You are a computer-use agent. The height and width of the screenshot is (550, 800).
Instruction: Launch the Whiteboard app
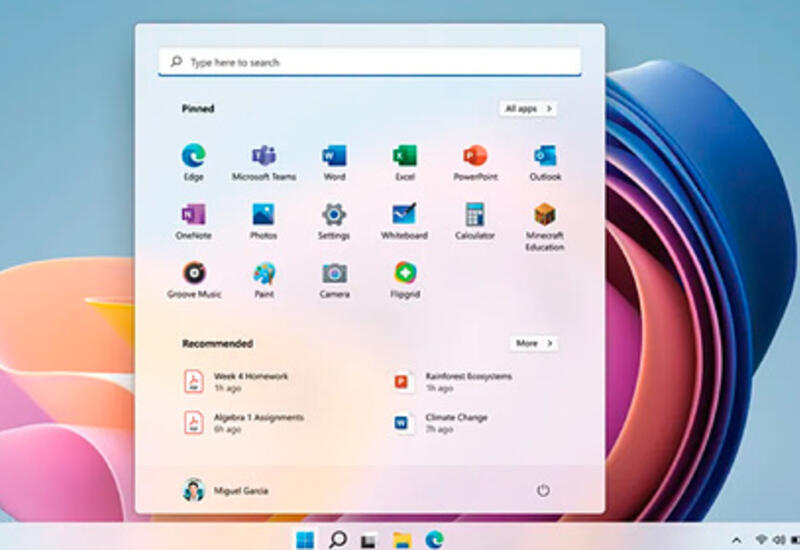[404, 221]
